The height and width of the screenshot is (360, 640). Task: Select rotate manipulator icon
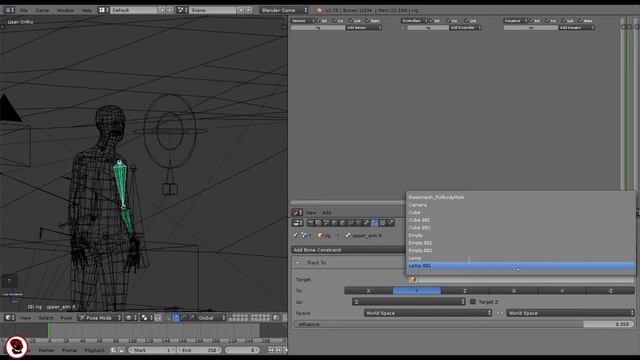pos(184,317)
